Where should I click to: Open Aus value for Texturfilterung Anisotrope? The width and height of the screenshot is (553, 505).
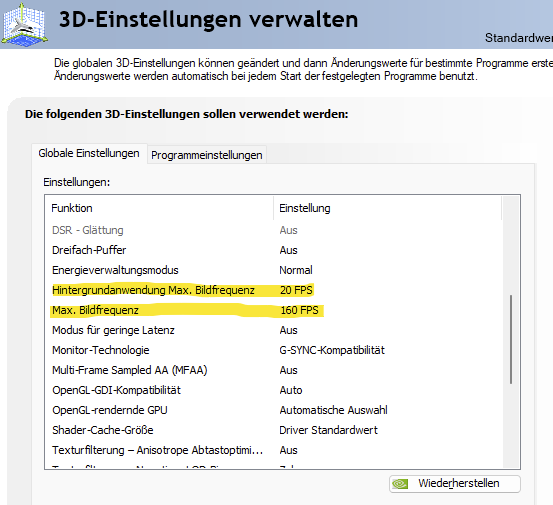[288, 450]
